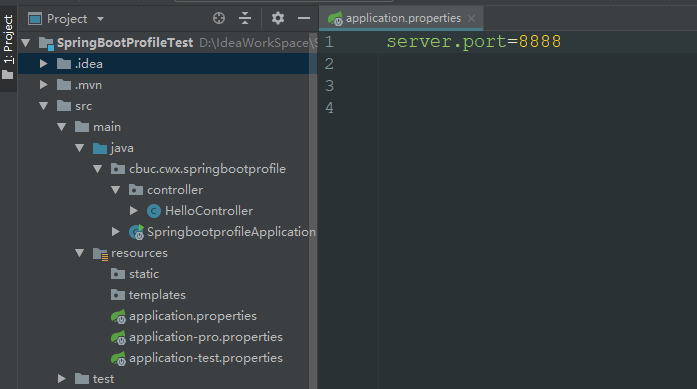The height and width of the screenshot is (389, 697).
Task: Close the application.properties tab
Action: click(x=472, y=19)
